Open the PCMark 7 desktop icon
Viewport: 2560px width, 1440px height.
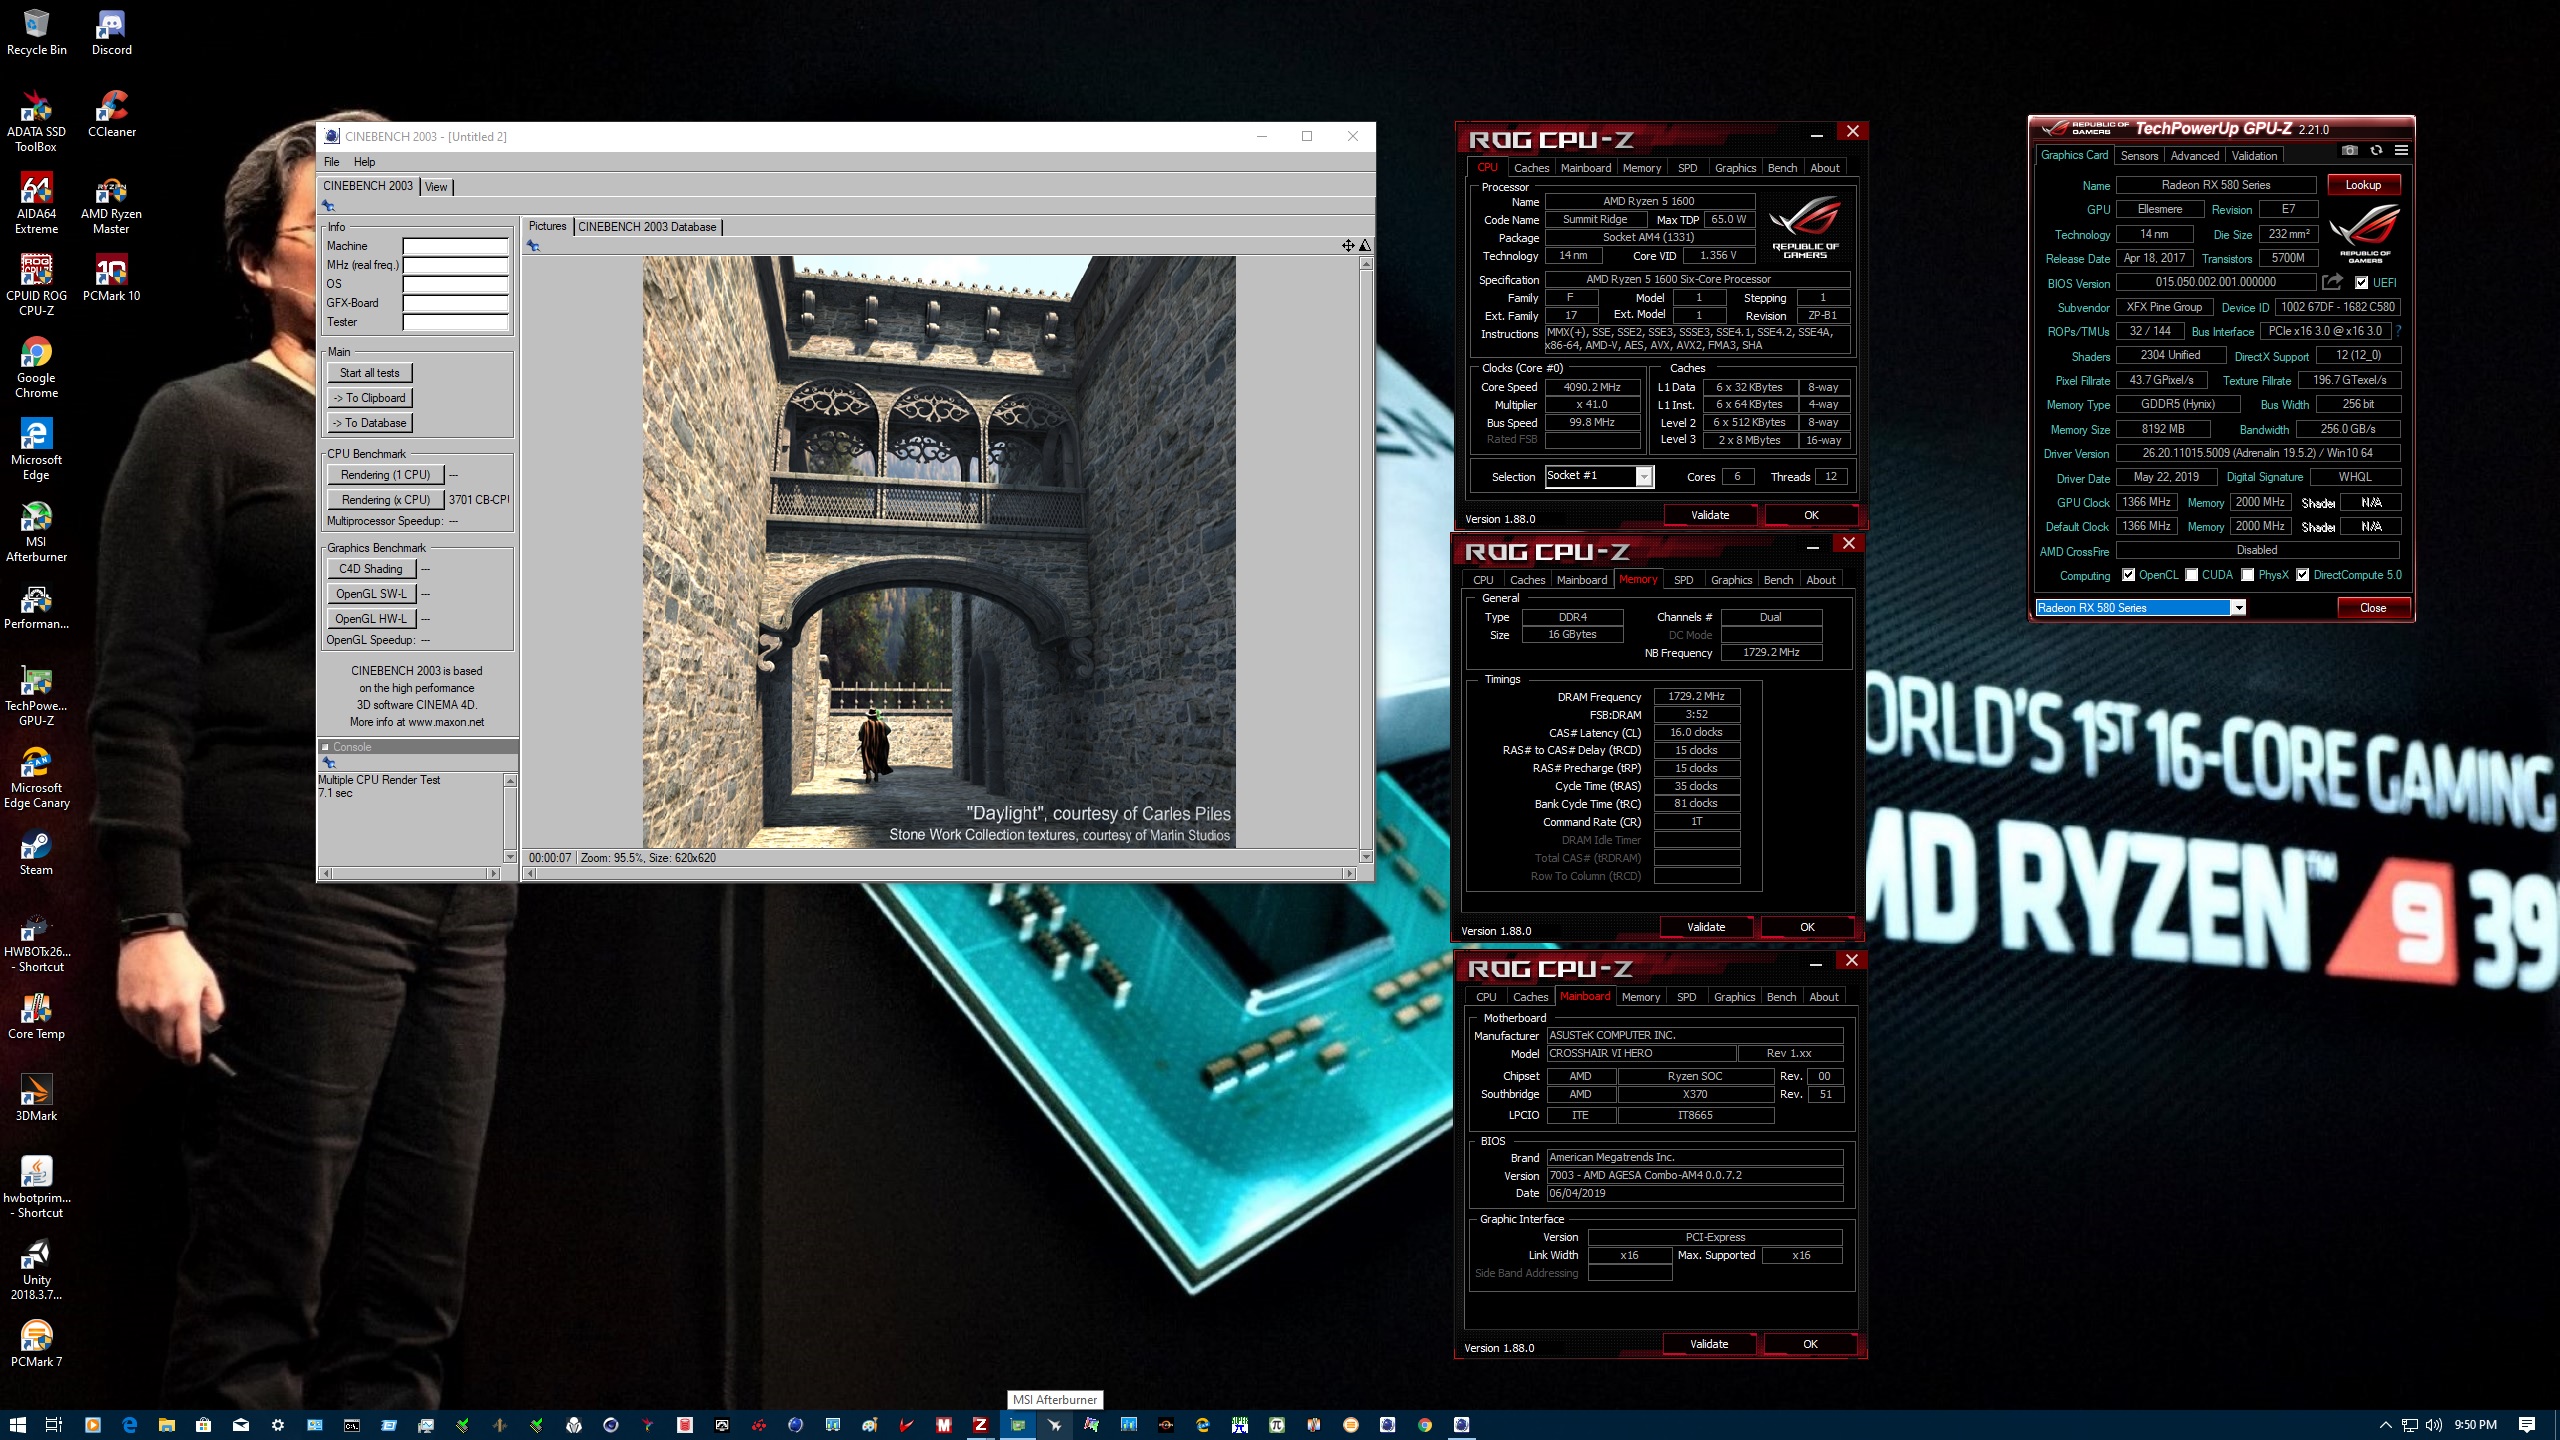(36, 1345)
